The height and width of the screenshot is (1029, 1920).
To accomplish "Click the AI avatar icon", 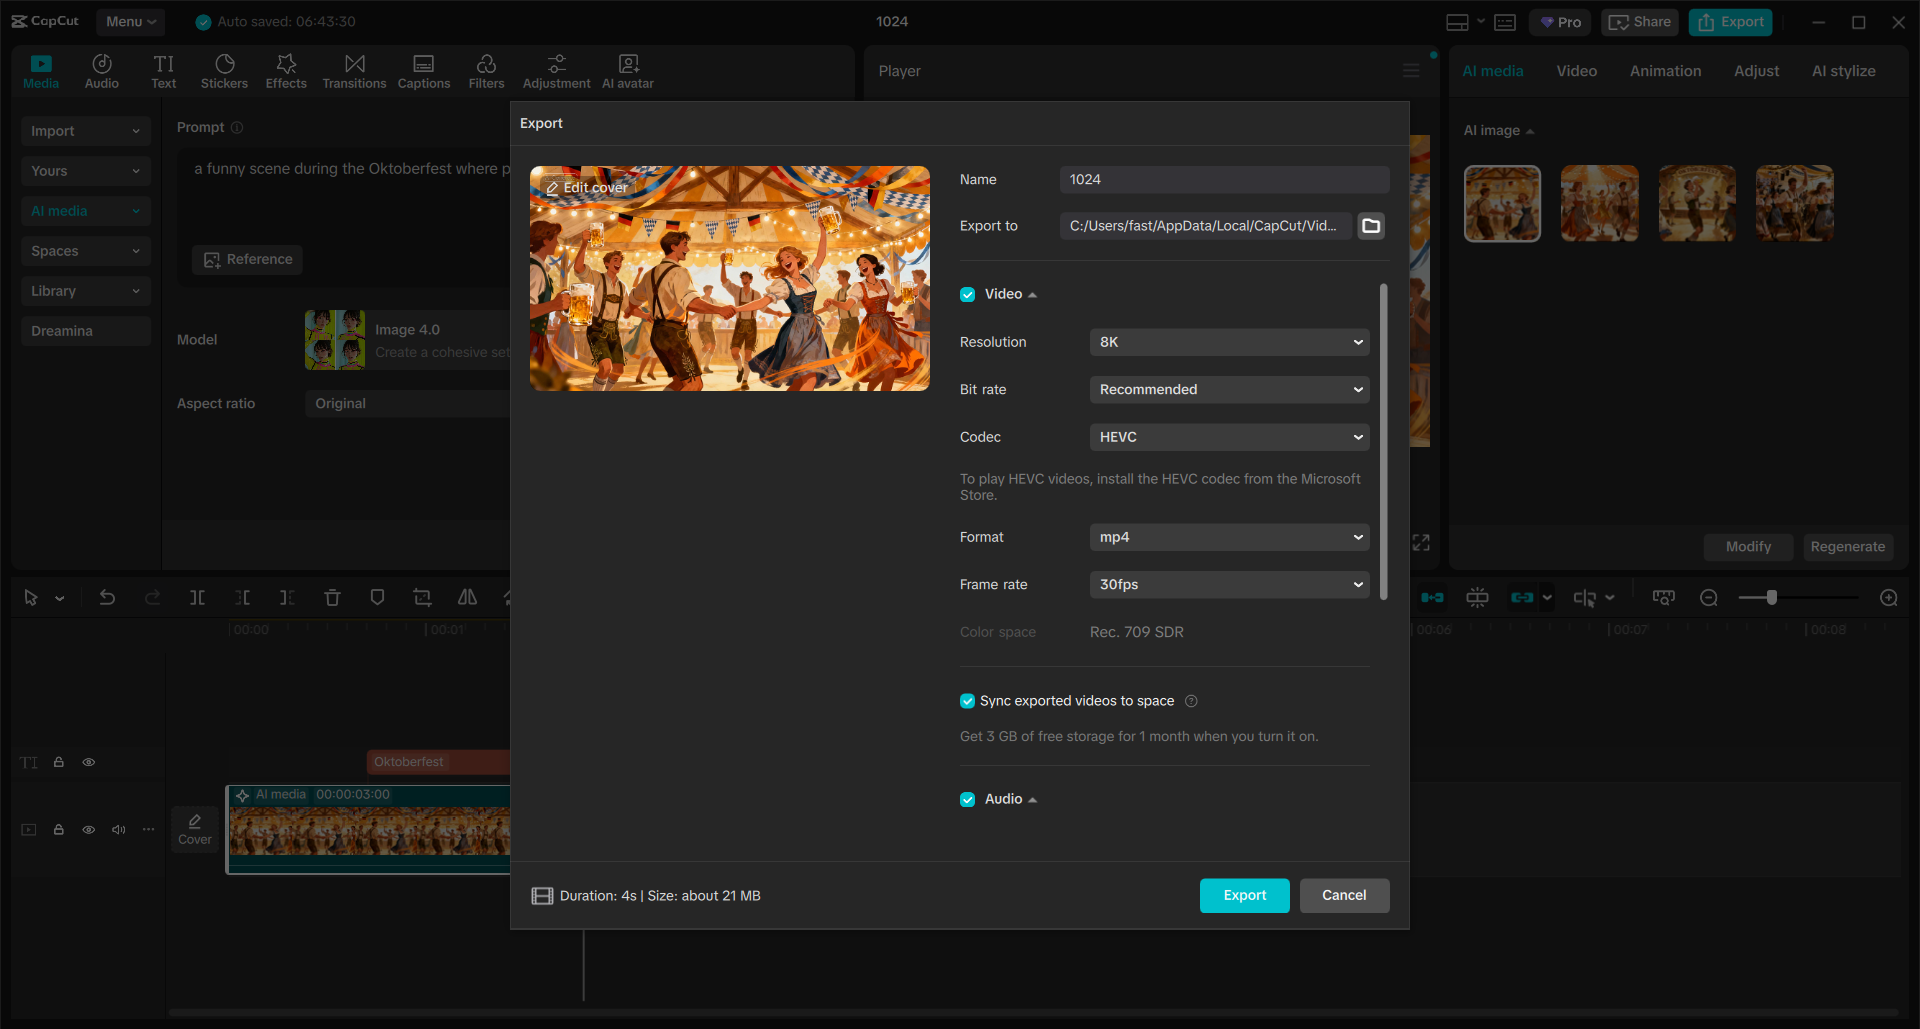I will click(x=627, y=70).
